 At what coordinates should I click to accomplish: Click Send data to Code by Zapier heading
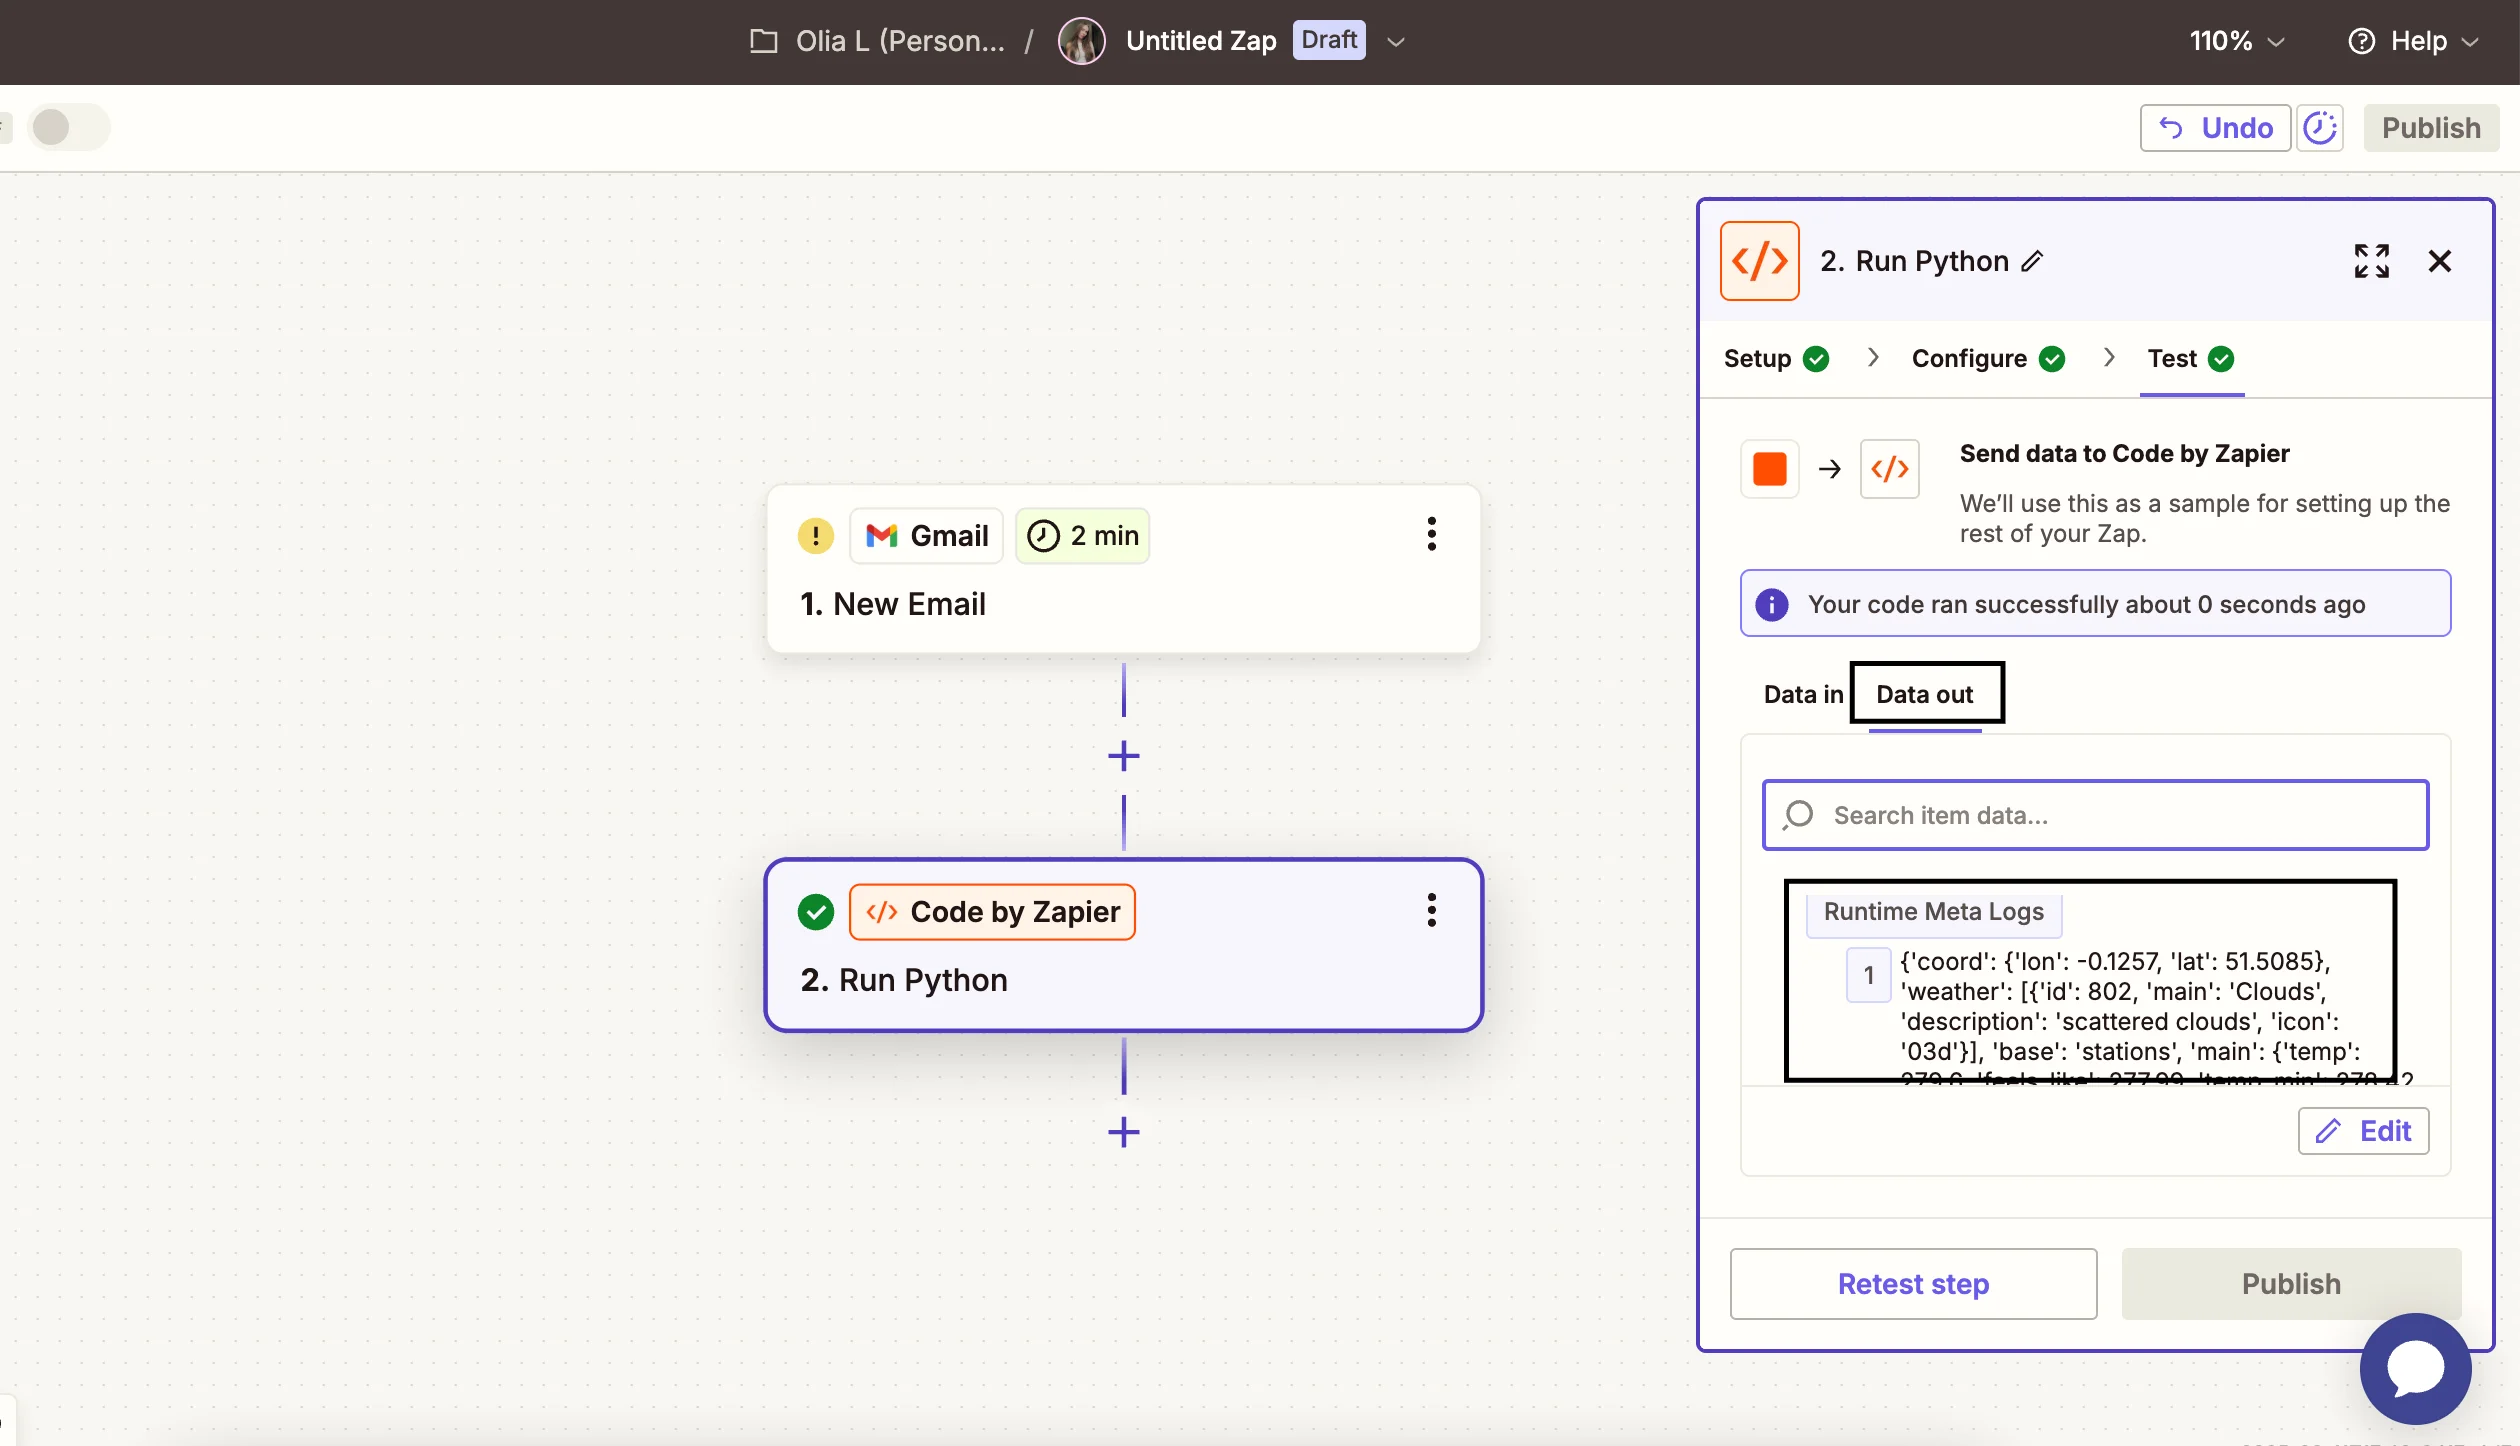(x=2125, y=453)
